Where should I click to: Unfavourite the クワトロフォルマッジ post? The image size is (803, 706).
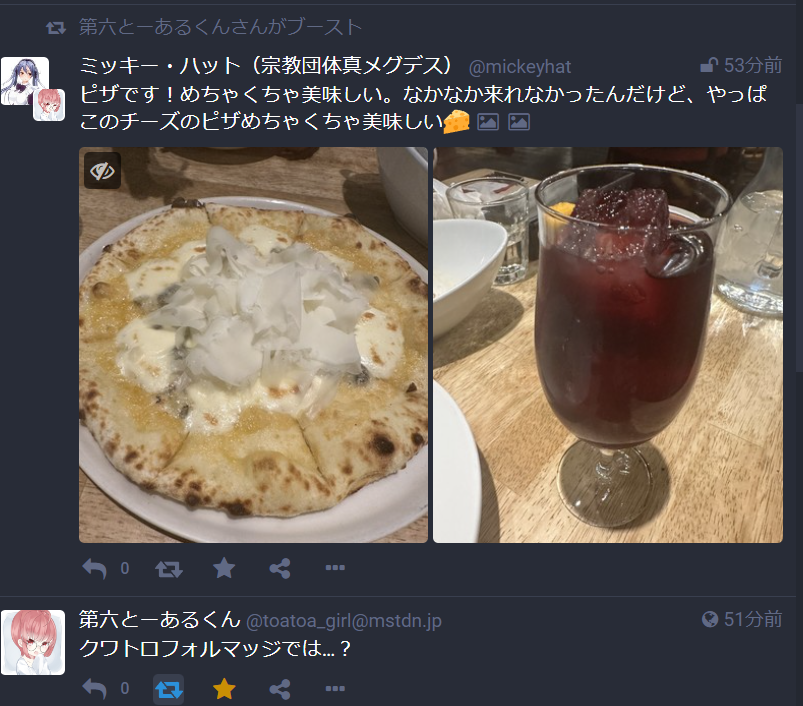pyautogui.click(x=224, y=689)
